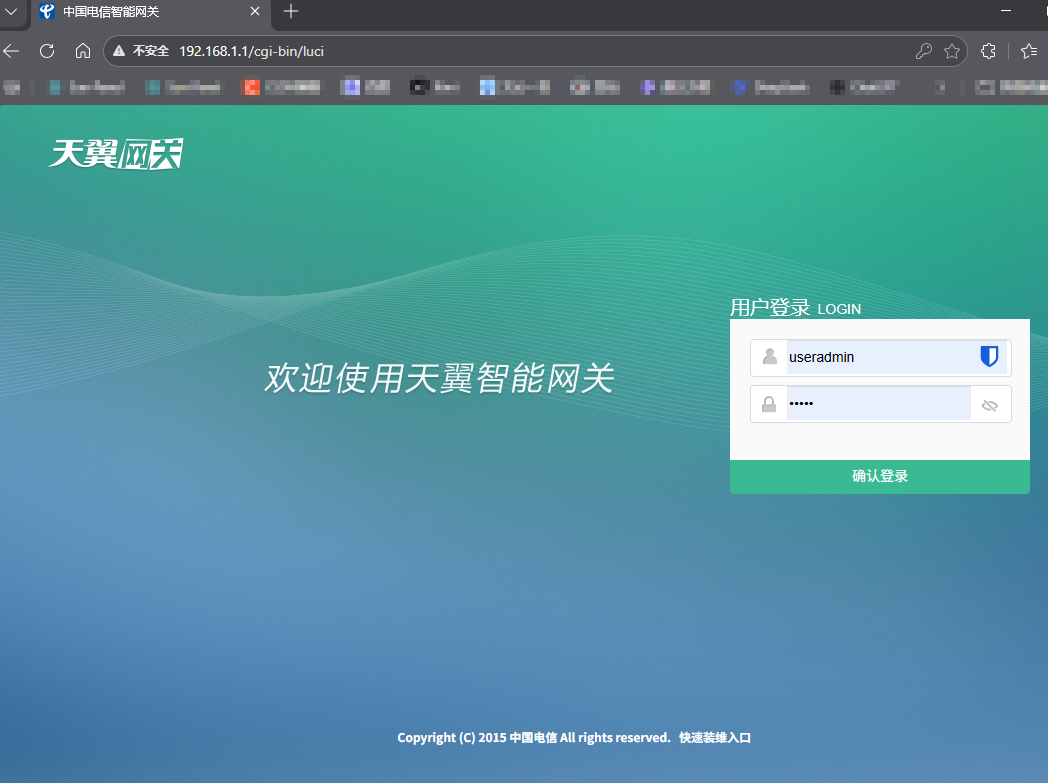Click the 不安全 security warning indicator

(x=141, y=51)
